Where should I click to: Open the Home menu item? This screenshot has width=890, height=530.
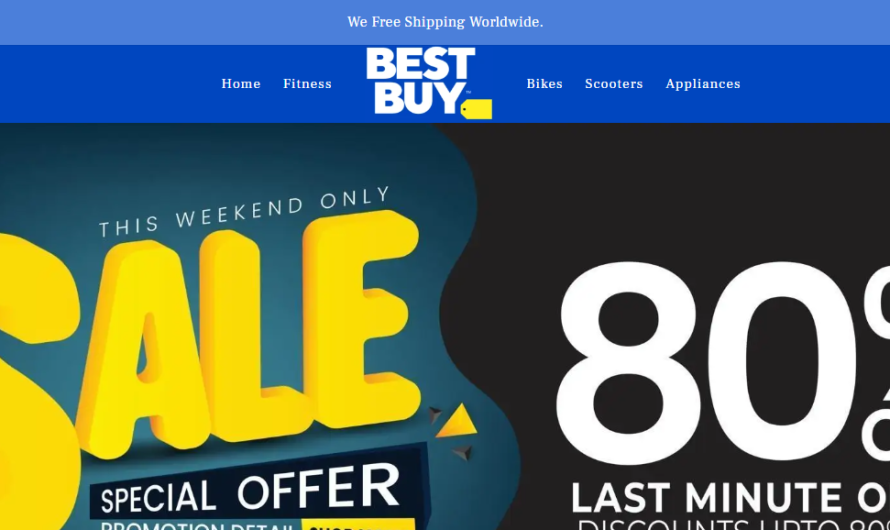click(241, 84)
